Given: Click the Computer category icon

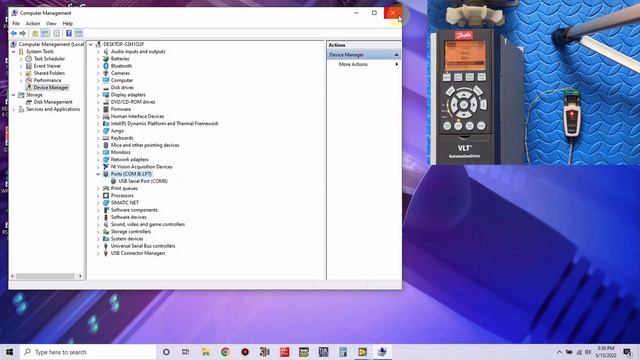Looking at the screenshot, I should point(106,80).
